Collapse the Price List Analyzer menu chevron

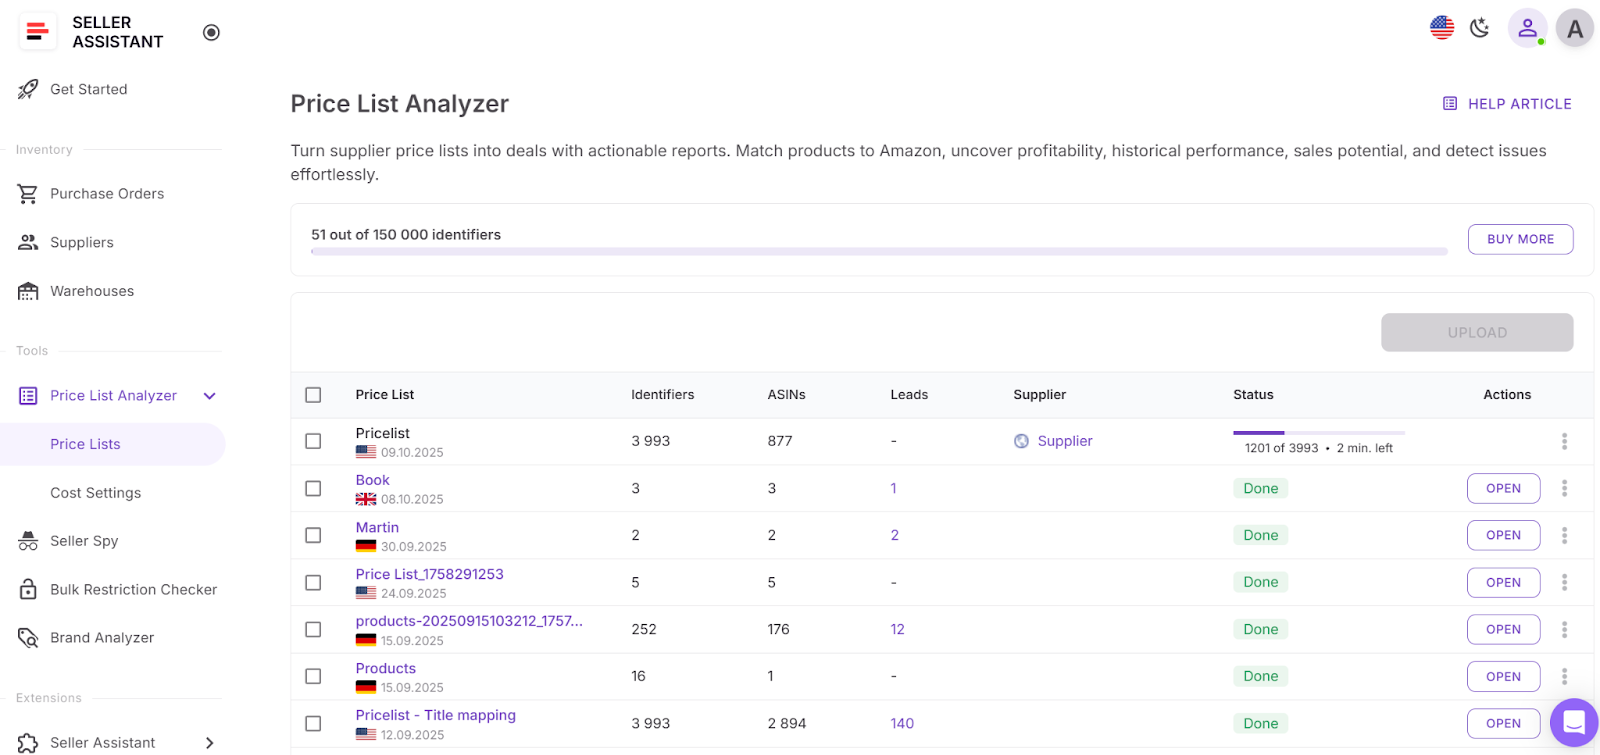(210, 396)
